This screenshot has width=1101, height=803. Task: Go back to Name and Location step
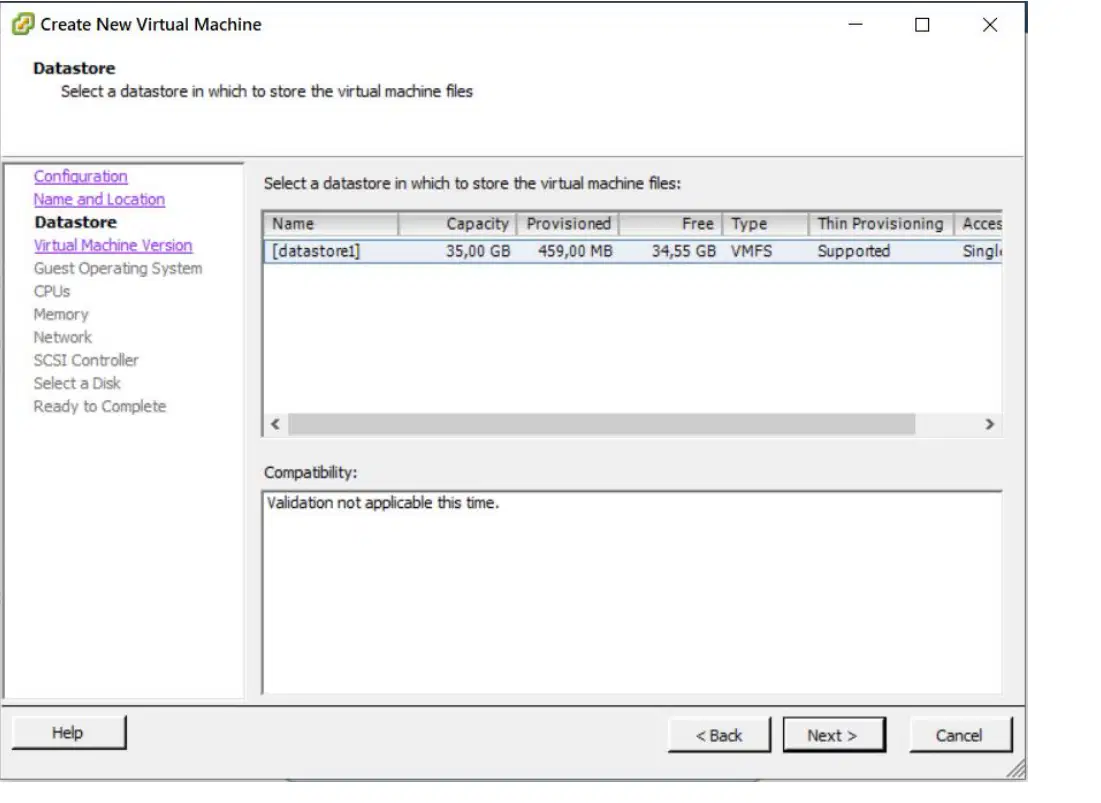[99, 199]
